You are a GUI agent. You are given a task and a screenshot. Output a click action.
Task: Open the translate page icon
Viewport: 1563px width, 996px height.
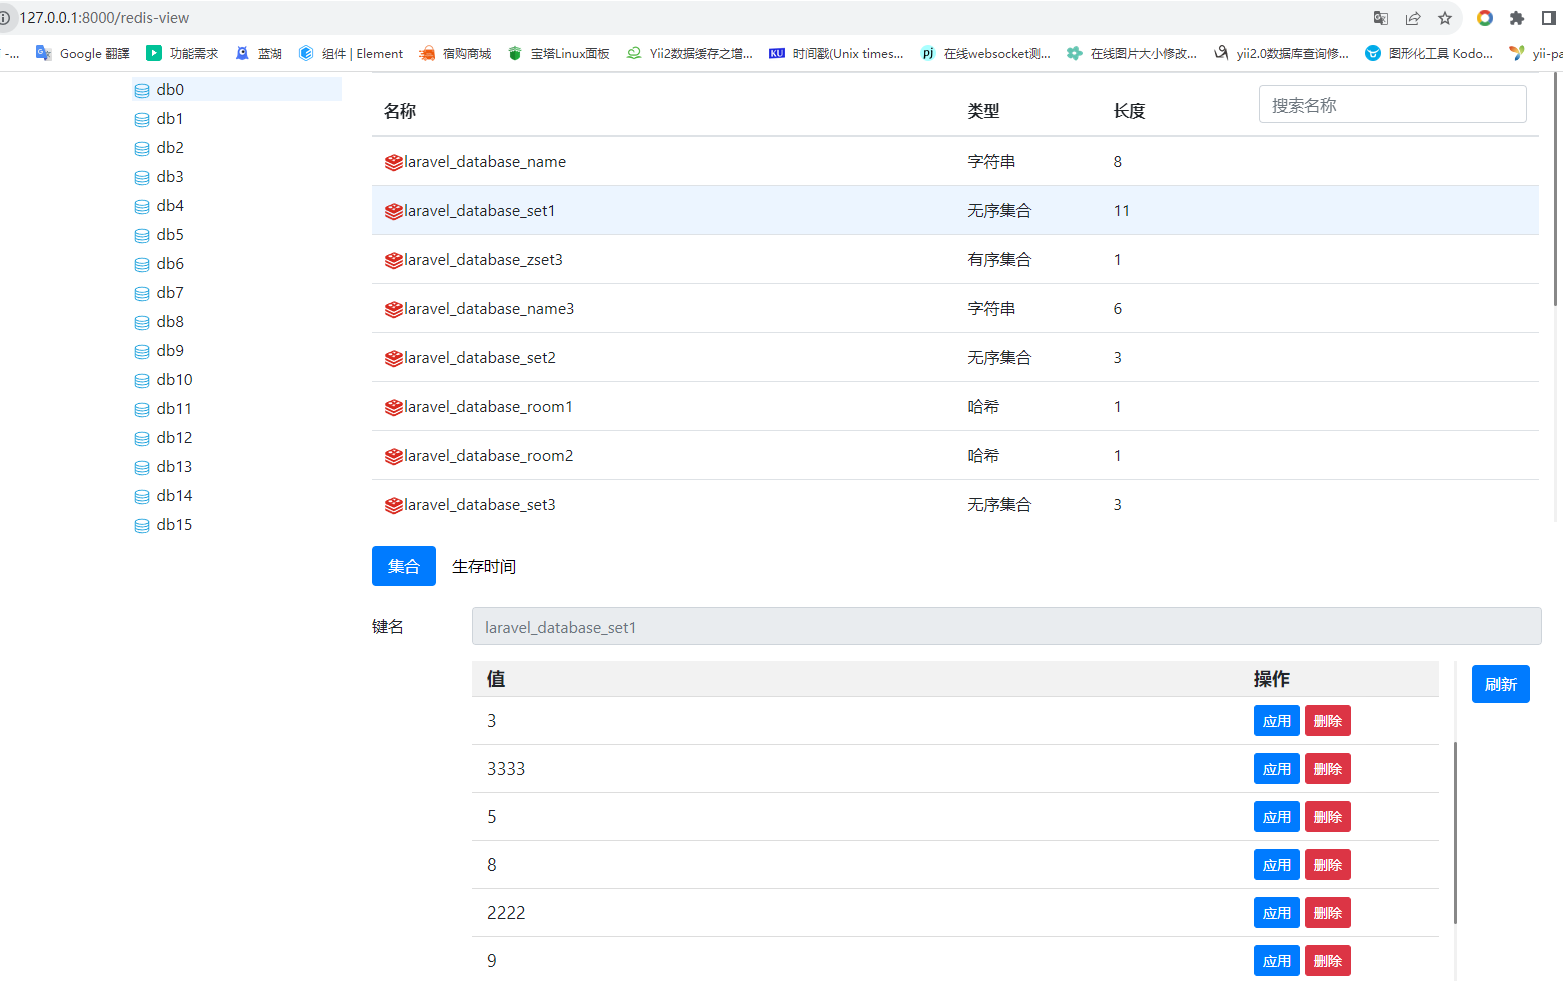coord(1381,18)
